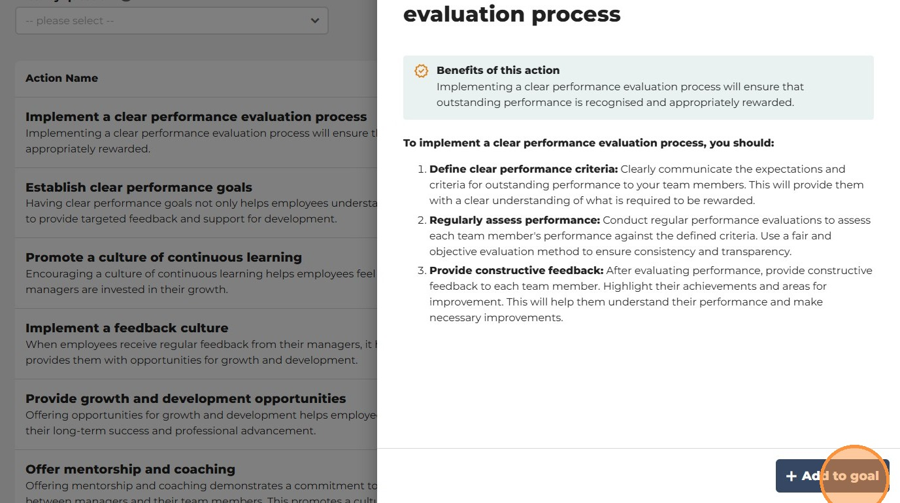Click the 'evaluation process' panel title

point(511,14)
